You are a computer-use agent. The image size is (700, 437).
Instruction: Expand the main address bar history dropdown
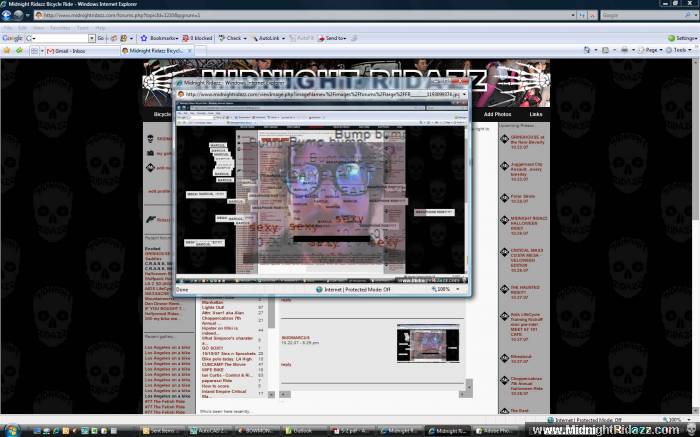tap(573, 15)
